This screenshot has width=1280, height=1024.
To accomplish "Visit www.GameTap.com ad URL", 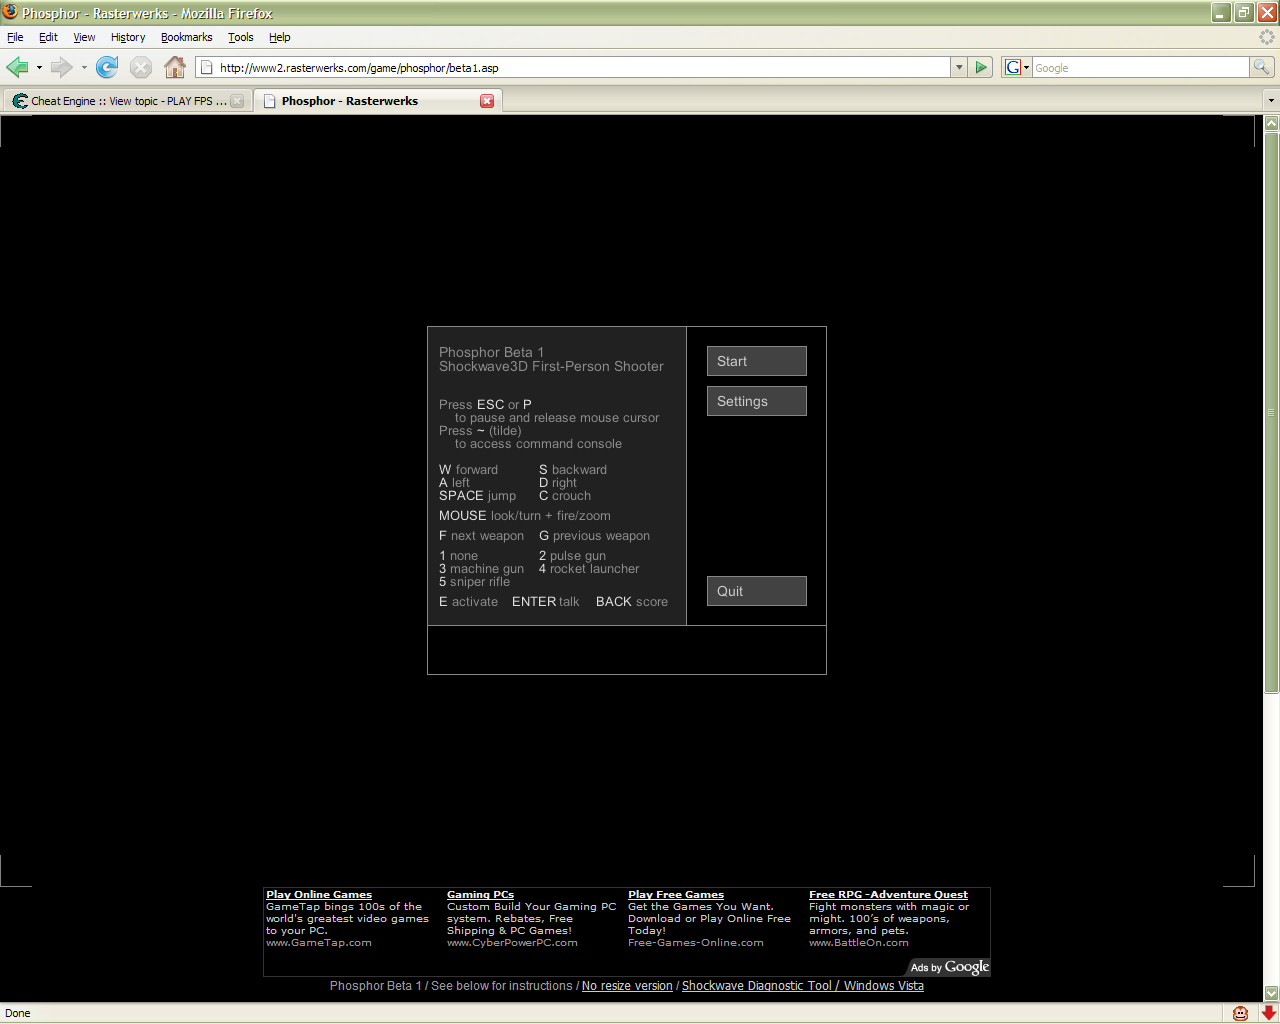I will 319,943.
